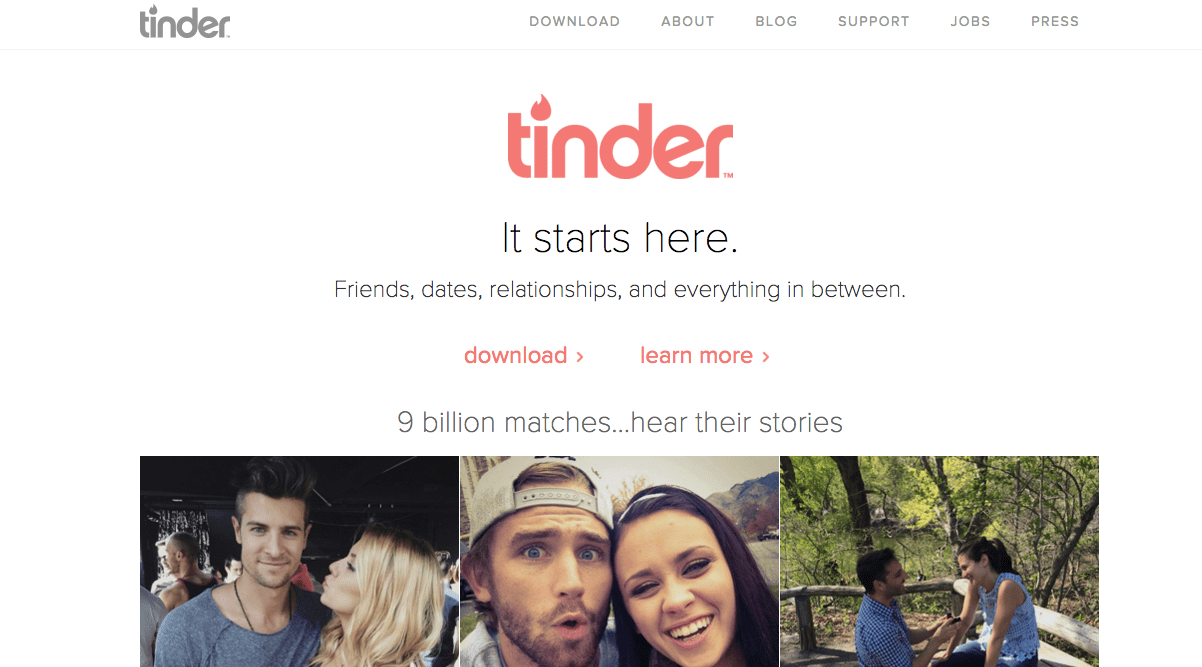Open the Jobs nav link
Screen dimensions: 1202x667
coord(970,21)
